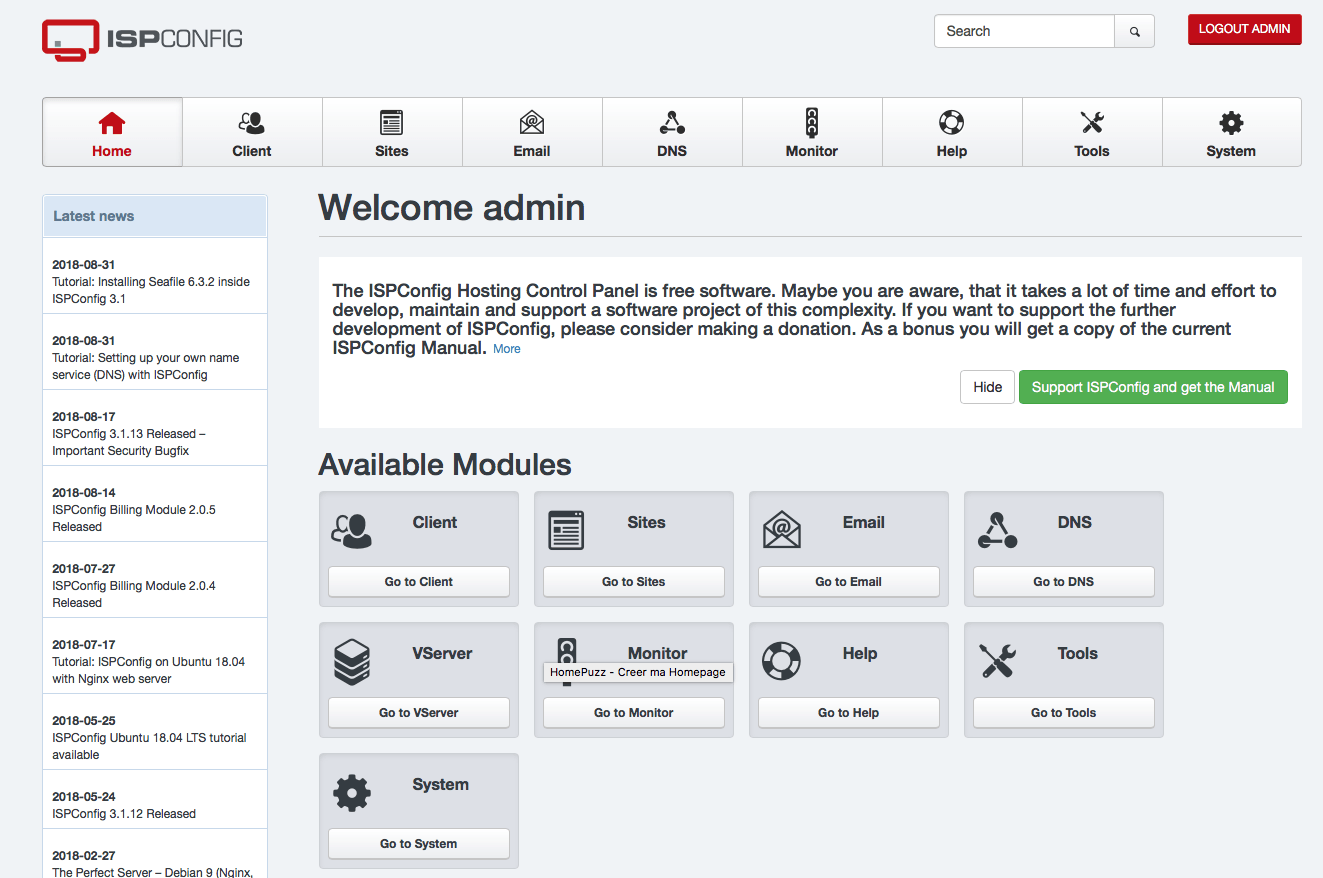
Task: Click the Sites page icon in navigation bar
Action: pos(392,123)
